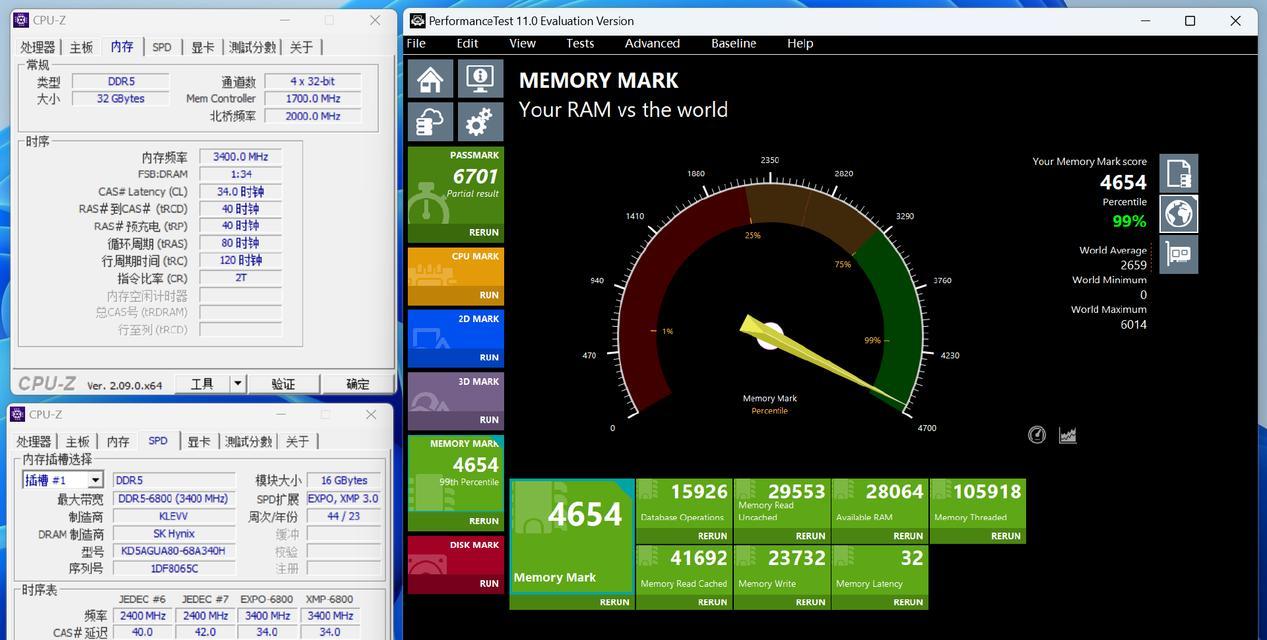
Task: Open the system information monitor icon
Action: pyautogui.click(x=480, y=79)
